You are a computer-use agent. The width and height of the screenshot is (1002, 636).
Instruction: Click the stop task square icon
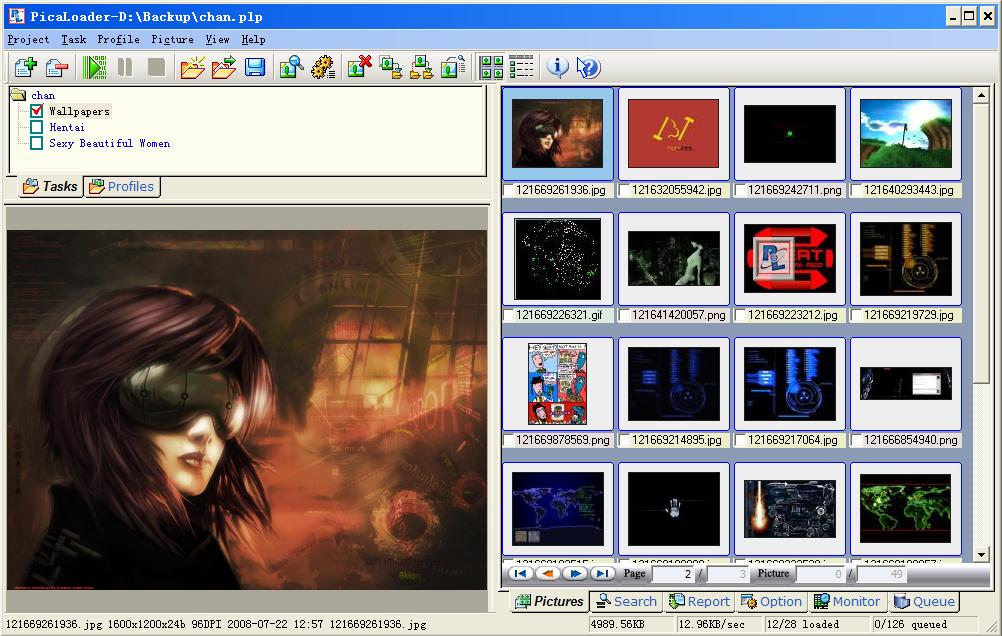coord(157,67)
